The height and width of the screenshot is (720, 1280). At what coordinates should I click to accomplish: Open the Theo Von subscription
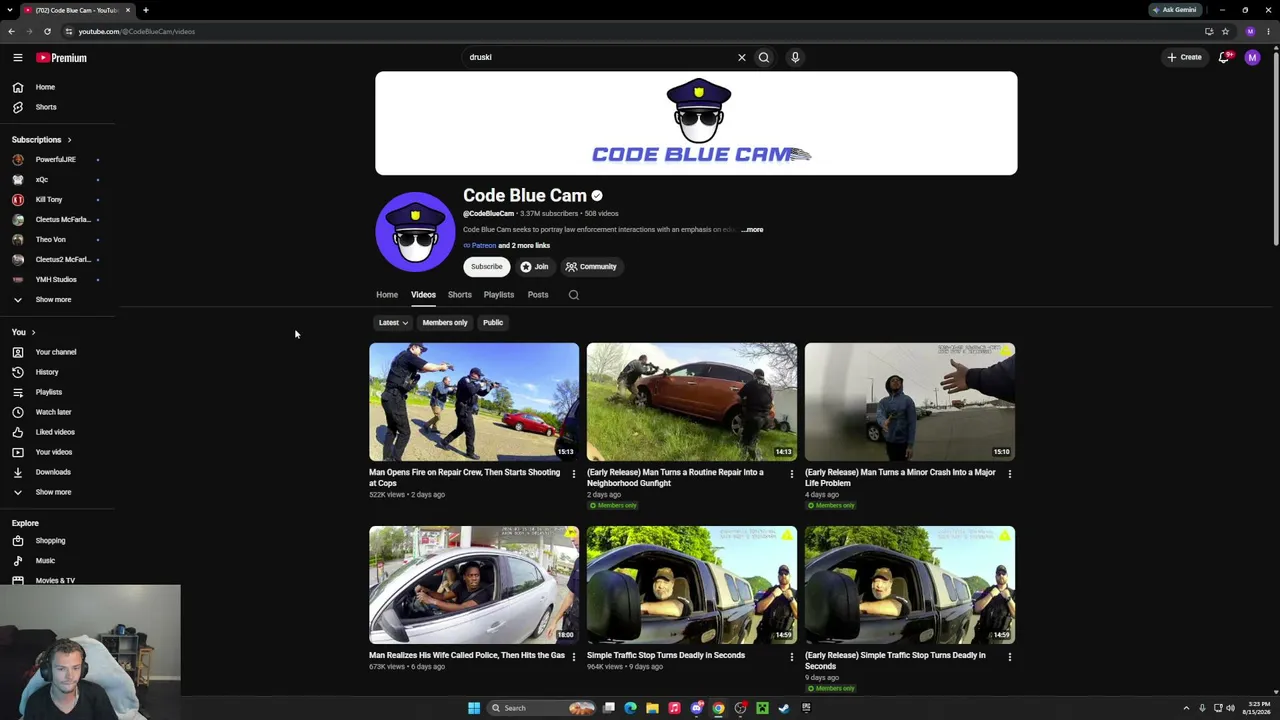coord(50,240)
